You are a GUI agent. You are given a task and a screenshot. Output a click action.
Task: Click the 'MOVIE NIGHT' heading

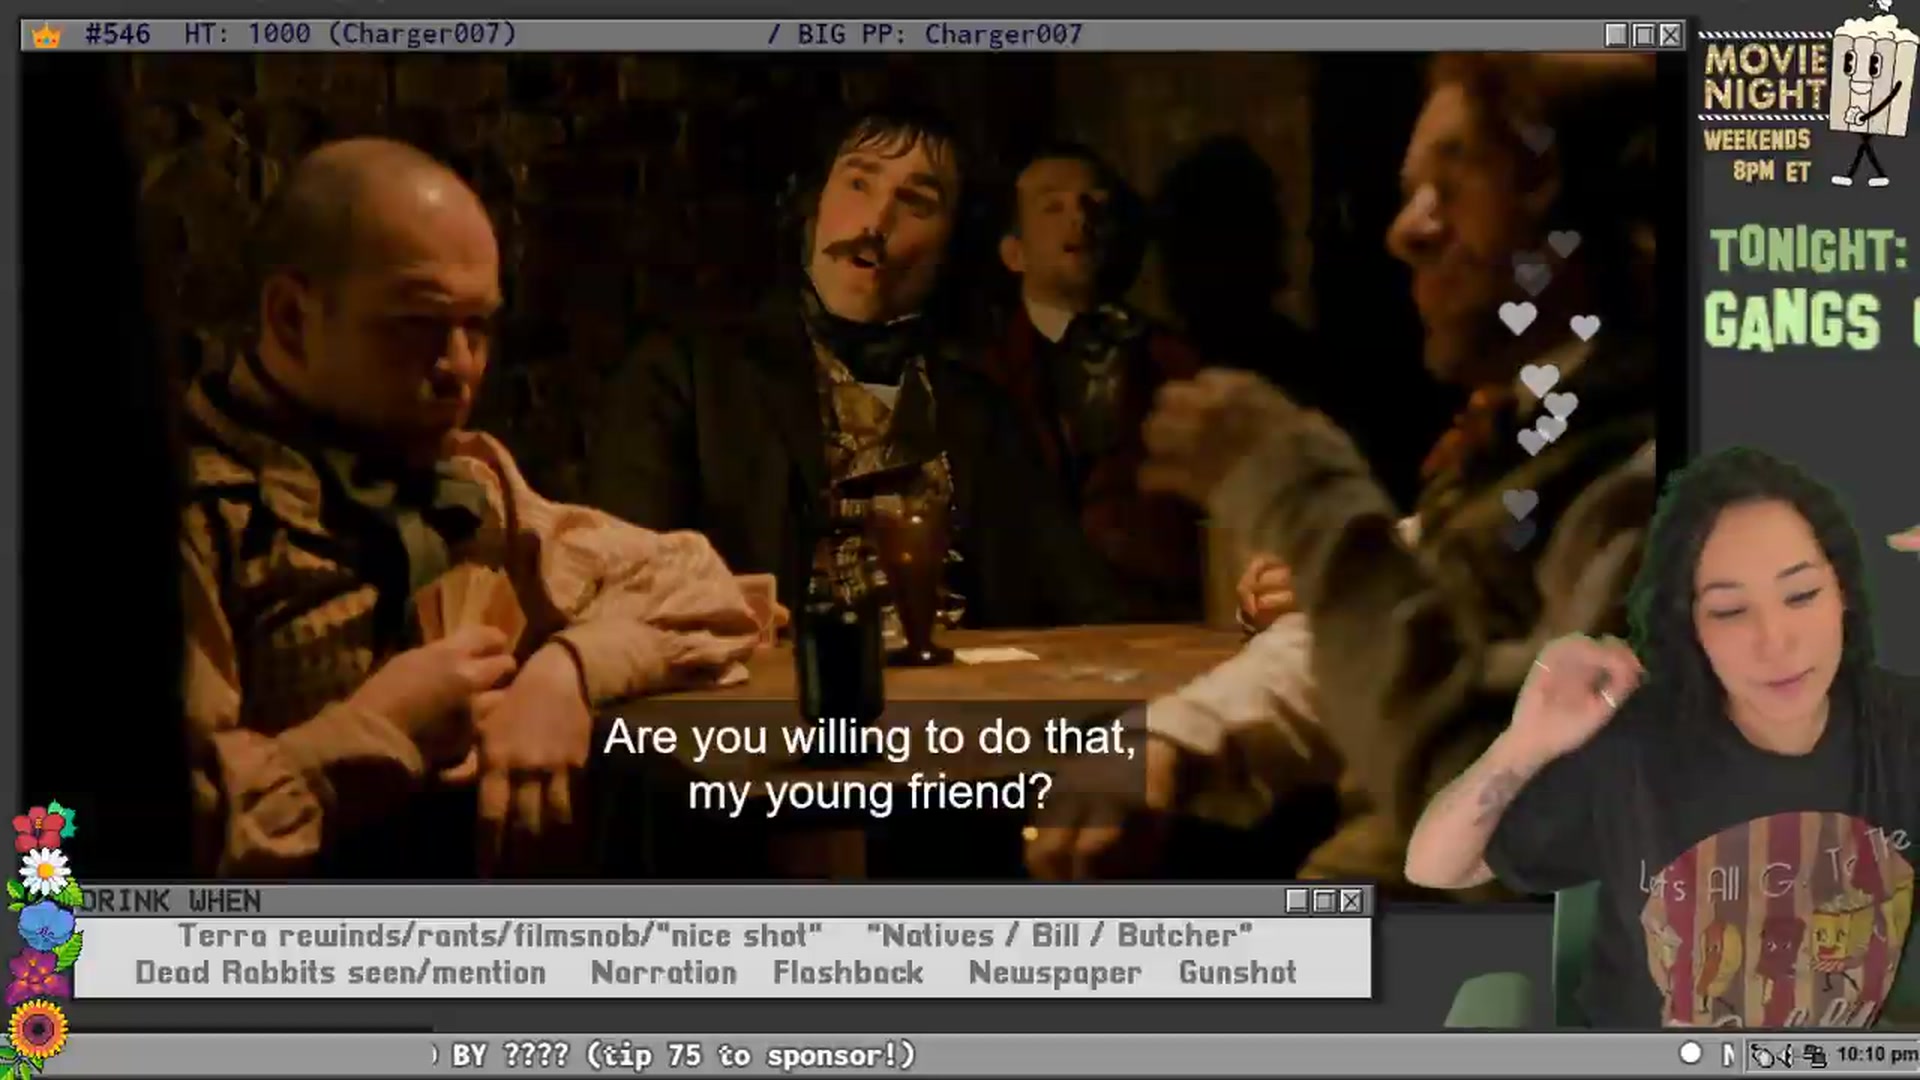[x=1766, y=77]
